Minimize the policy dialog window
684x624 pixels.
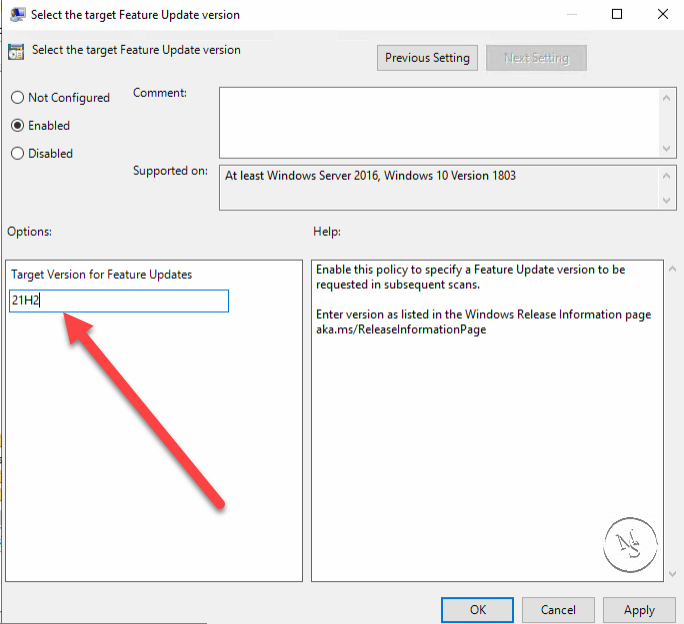[x=572, y=14]
